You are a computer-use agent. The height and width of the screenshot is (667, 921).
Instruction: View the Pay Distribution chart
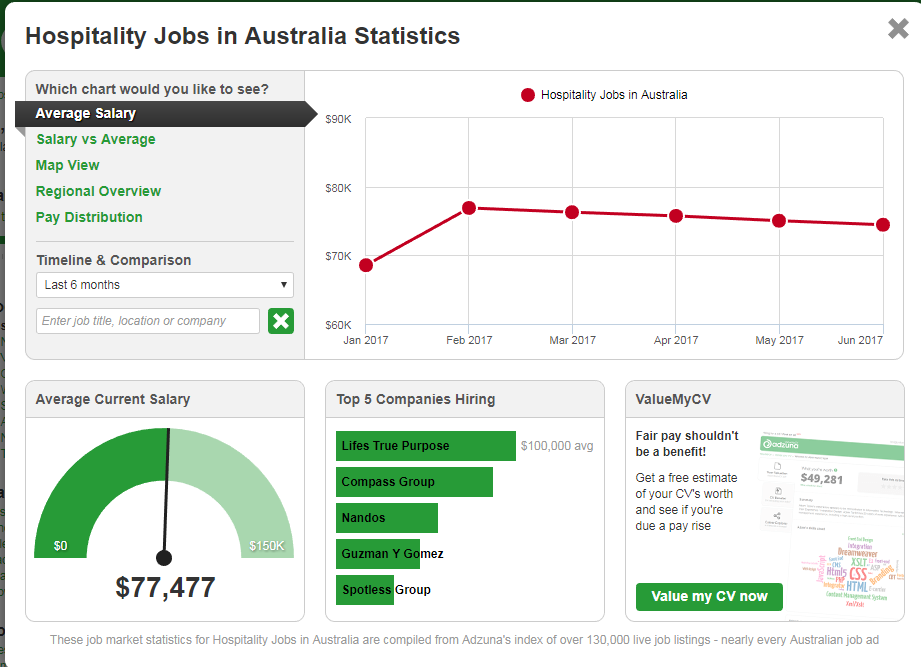point(89,217)
